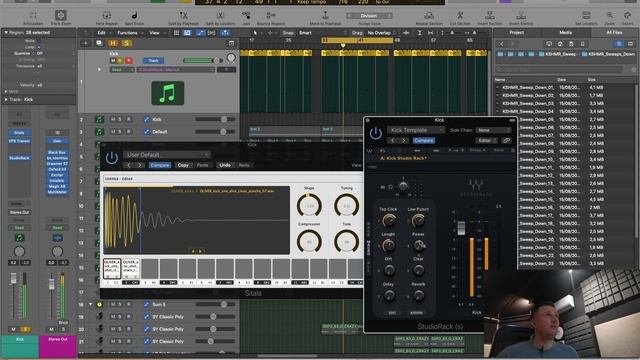Click Copy in Sitala plugin header
This screenshot has width=640, height=360.
[183, 165]
